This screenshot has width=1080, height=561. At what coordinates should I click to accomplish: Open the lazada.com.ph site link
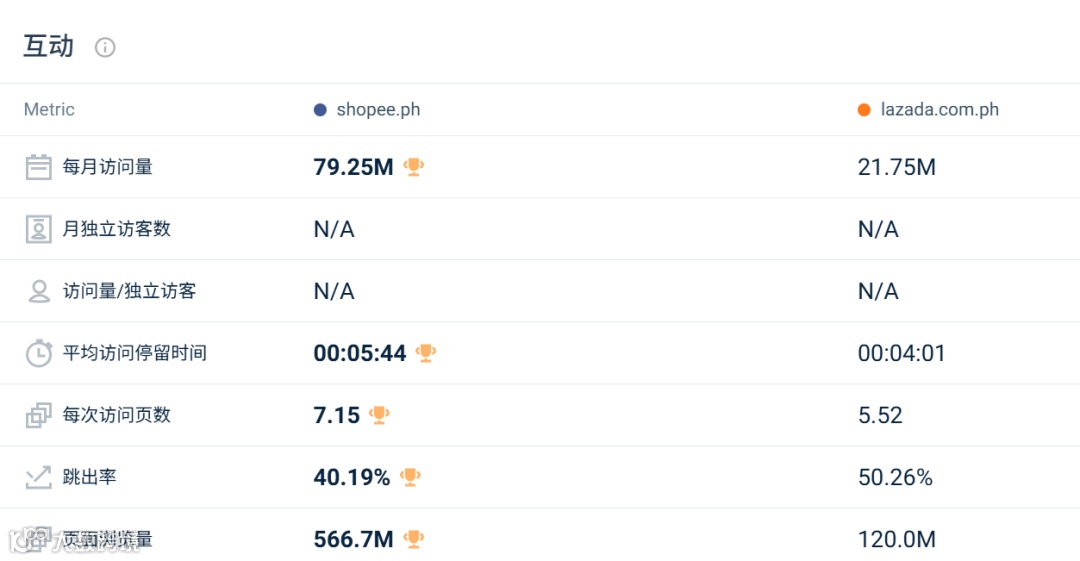[939, 110]
